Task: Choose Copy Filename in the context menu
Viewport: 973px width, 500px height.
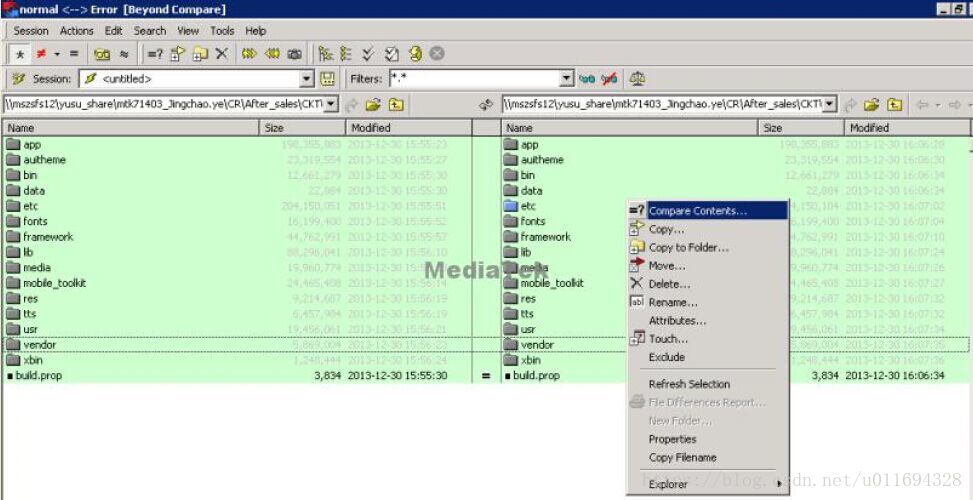Action: click(708, 457)
